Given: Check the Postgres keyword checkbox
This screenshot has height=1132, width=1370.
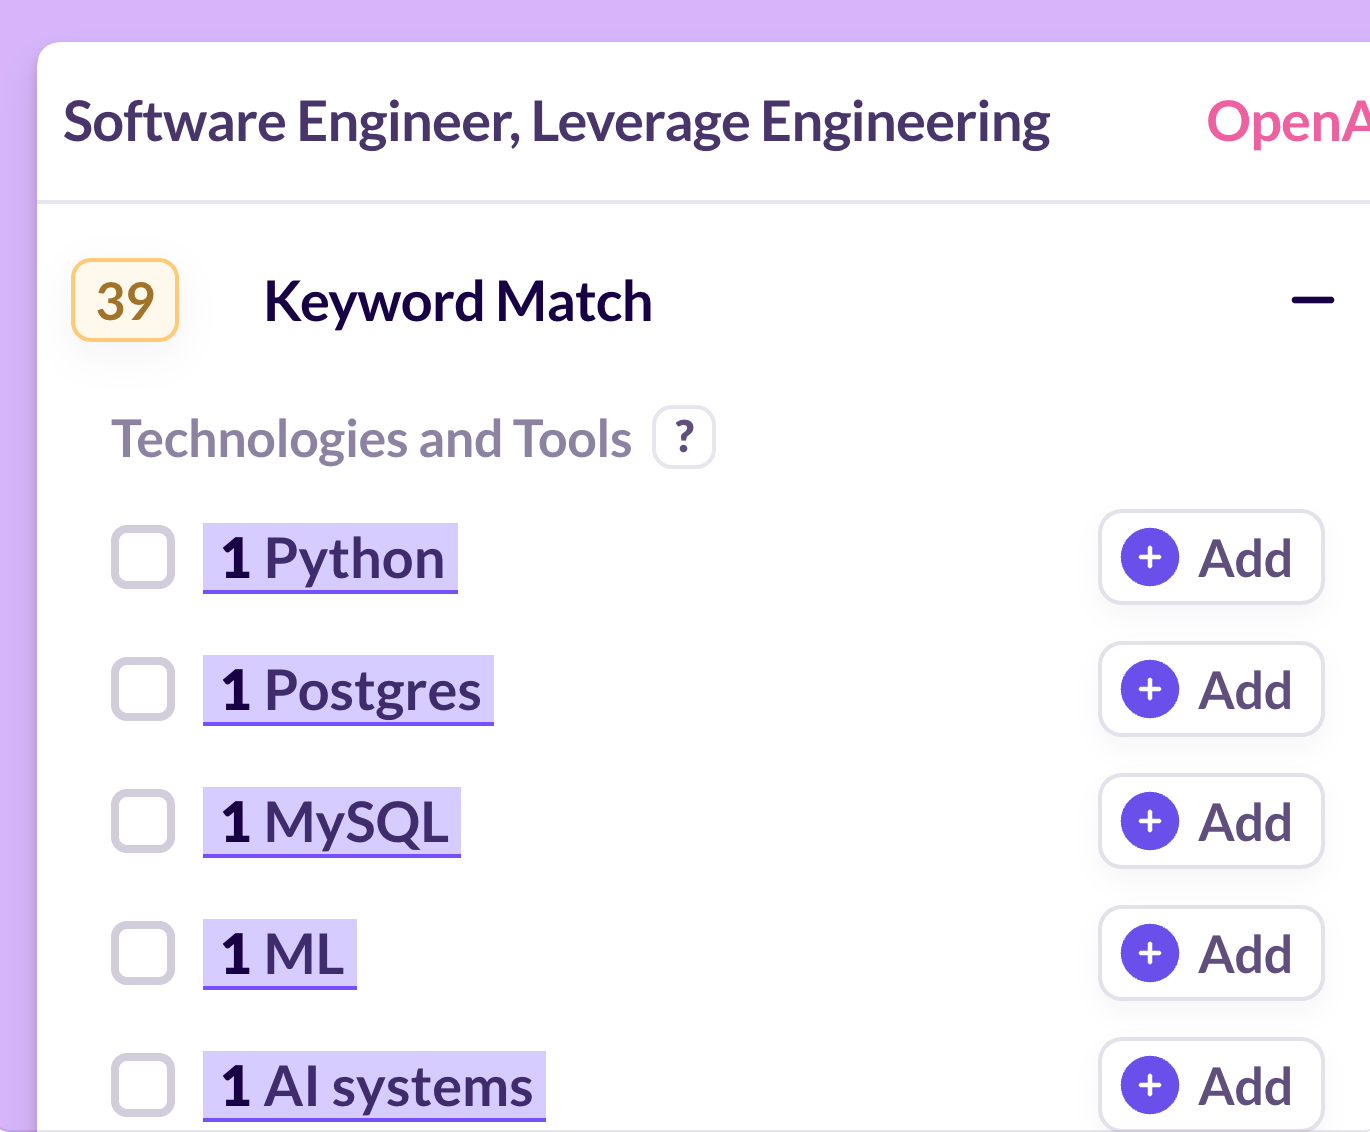Looking at the screenshot, I should [x=143, y=689].
